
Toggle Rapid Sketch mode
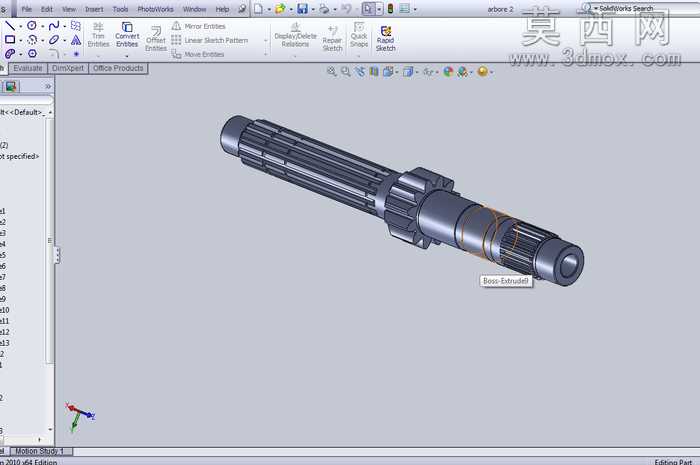386,38
